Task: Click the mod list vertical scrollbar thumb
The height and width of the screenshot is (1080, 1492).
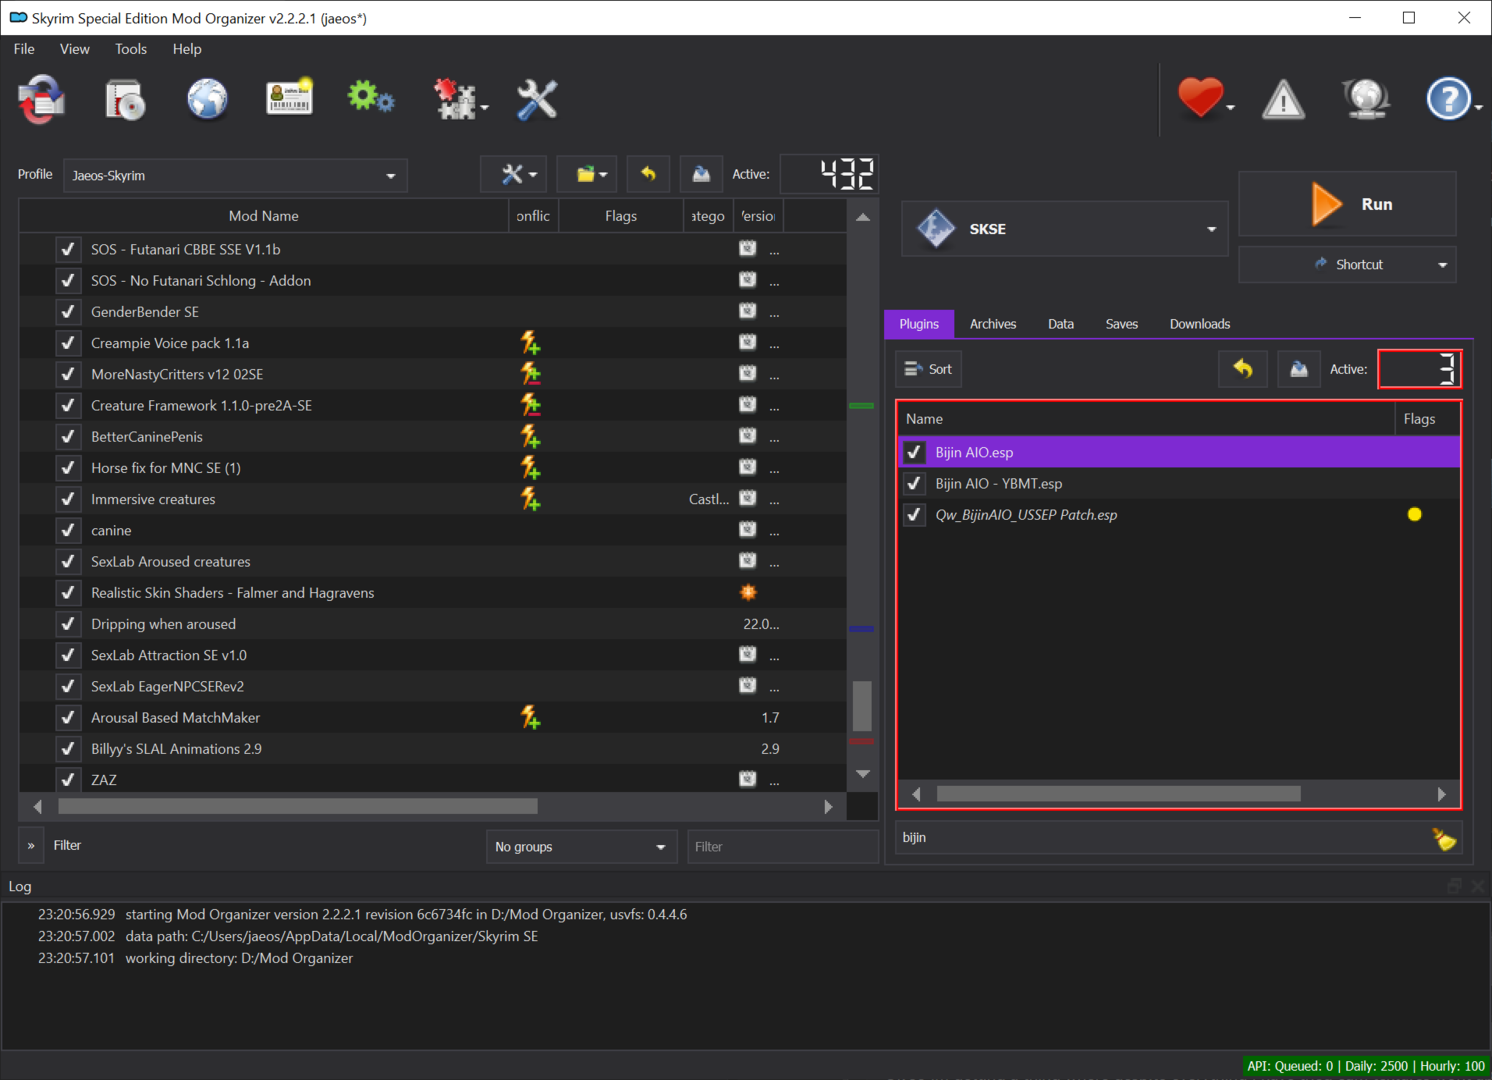Action: [x=862, y=706]
